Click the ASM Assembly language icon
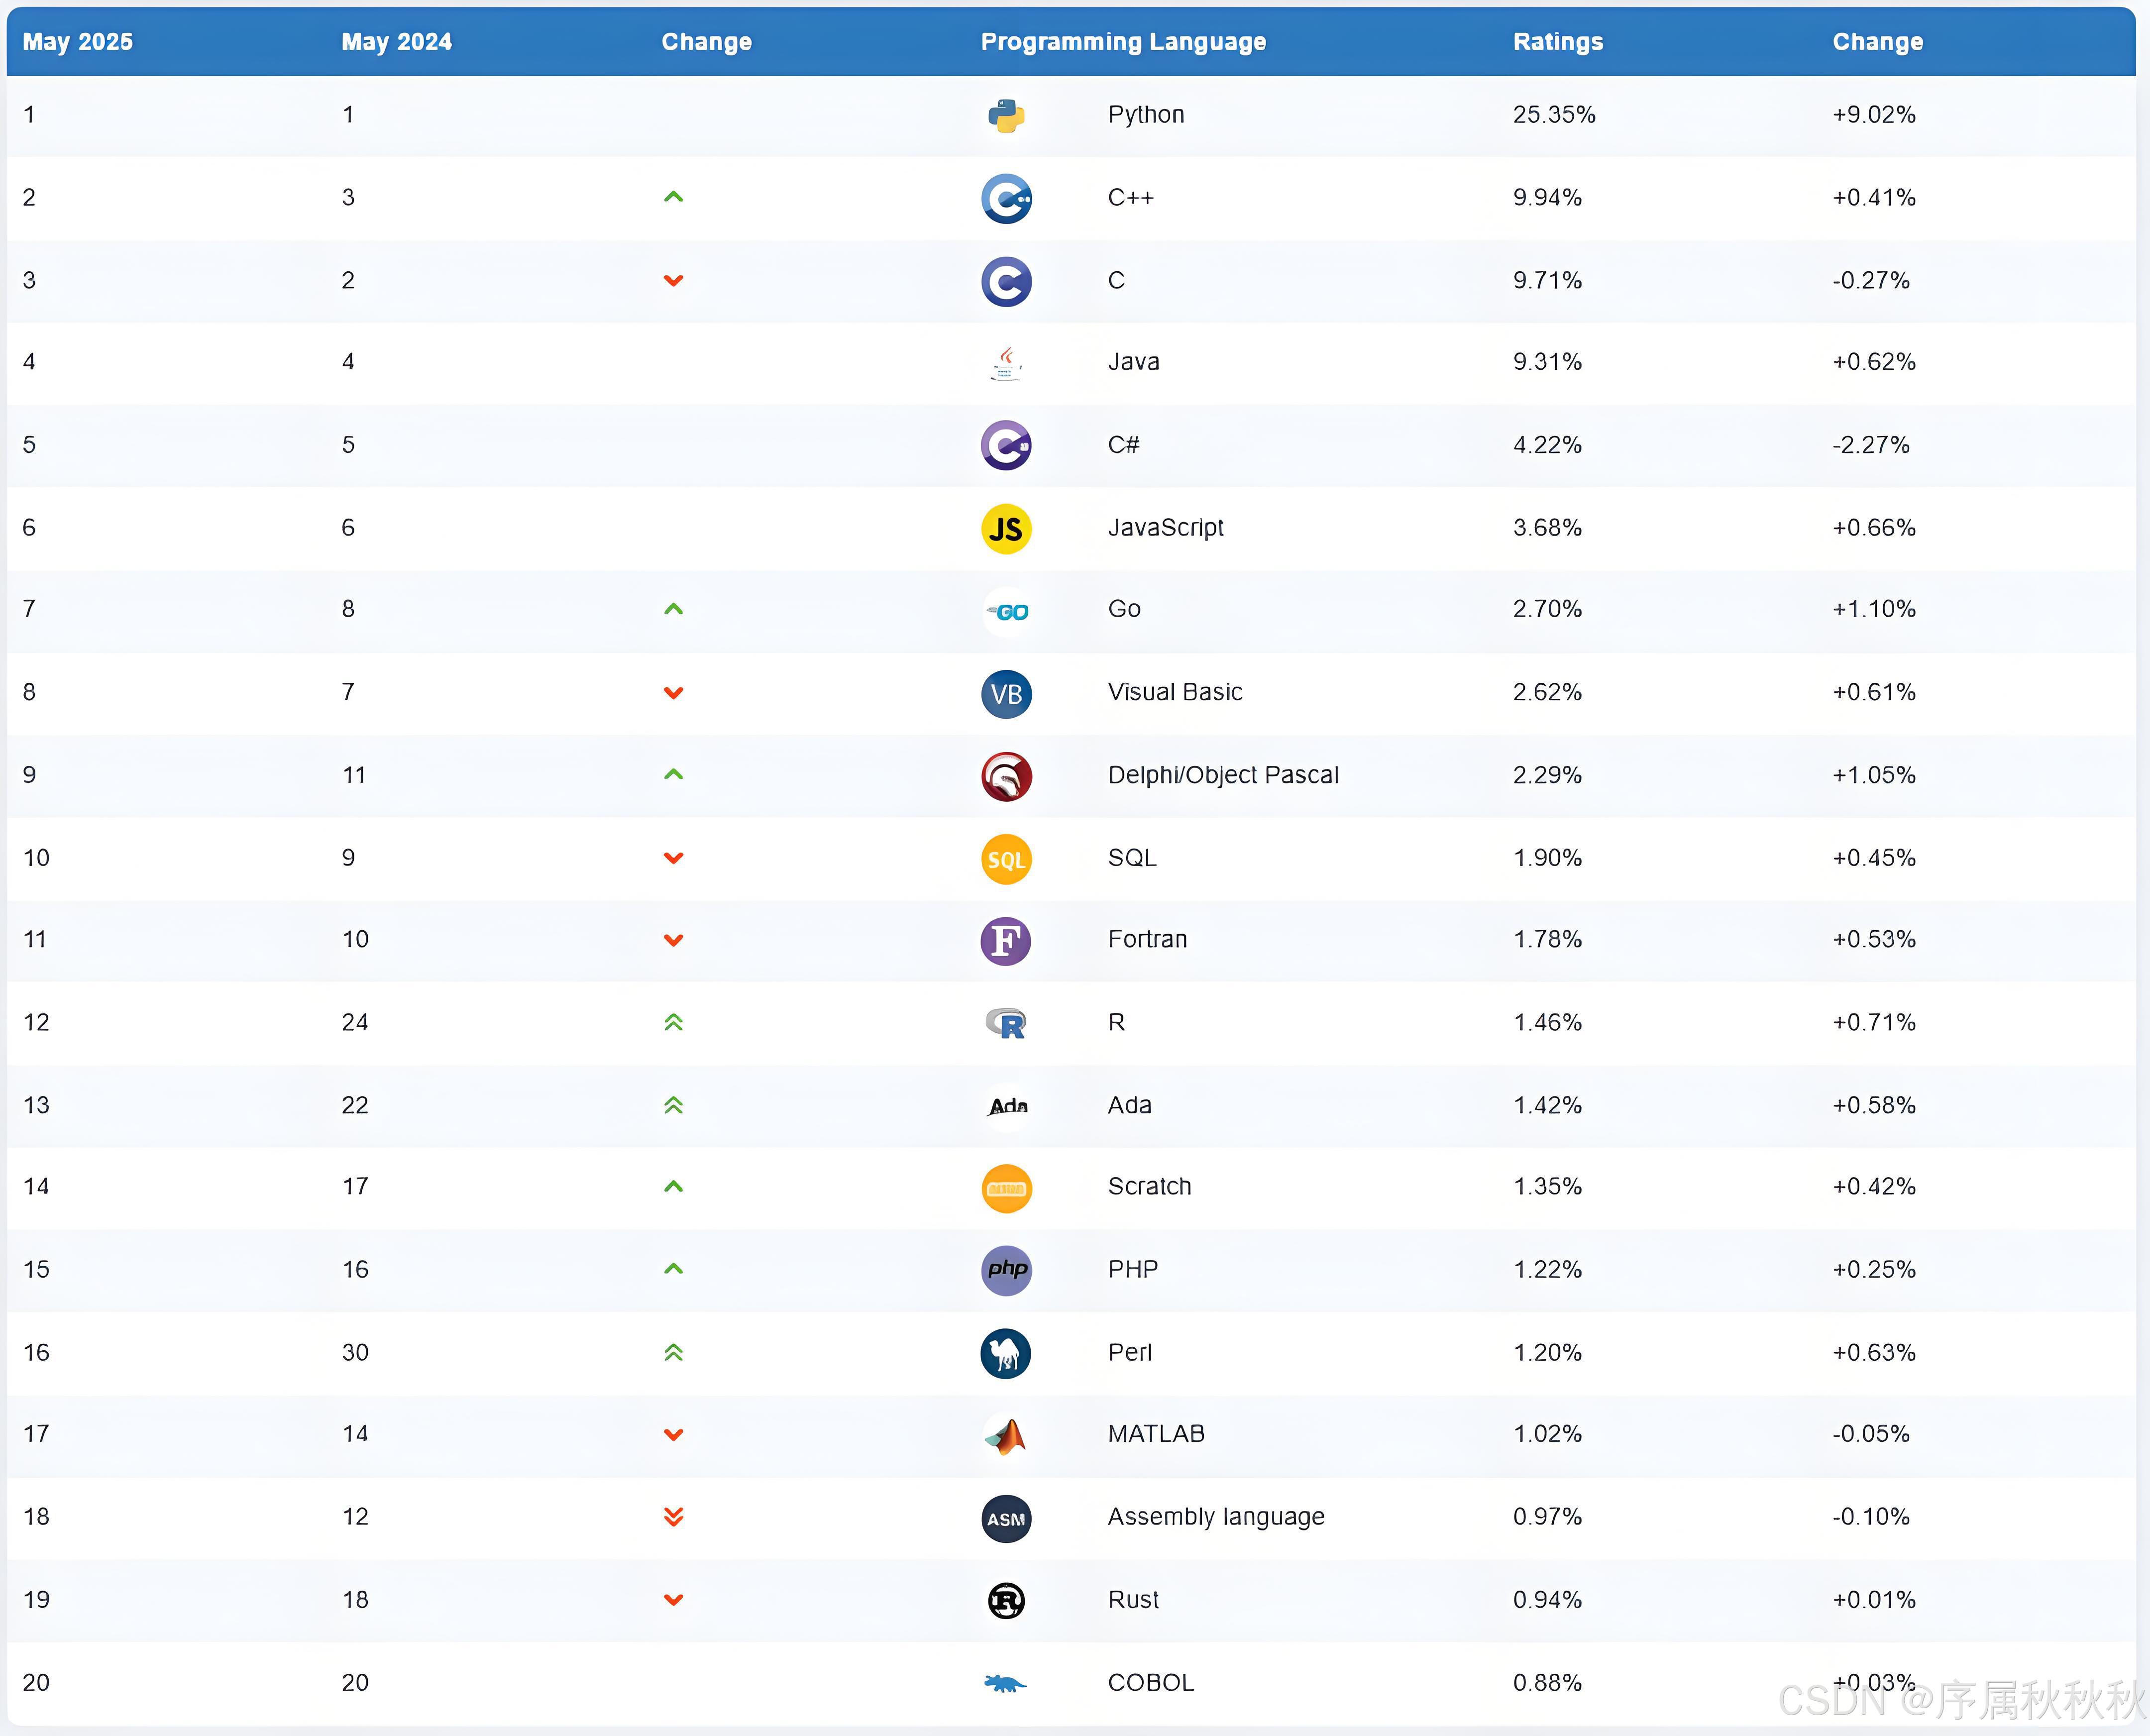The height and width of the screenshot is (1736, 2150). [1006, 1518]
